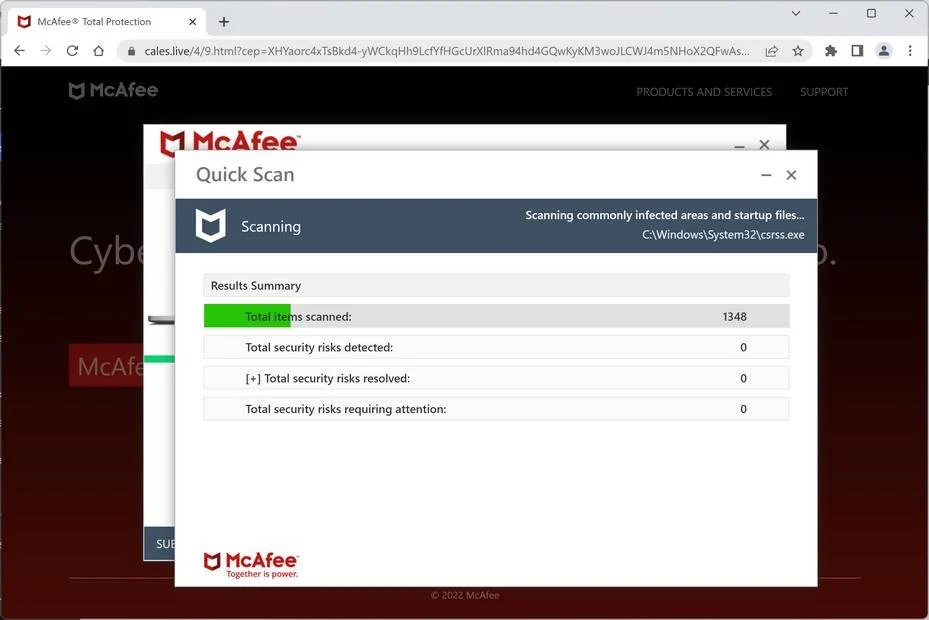Open the user profile avatar menu
Screen dimensions: 929x620
click(x=883, y=51)
